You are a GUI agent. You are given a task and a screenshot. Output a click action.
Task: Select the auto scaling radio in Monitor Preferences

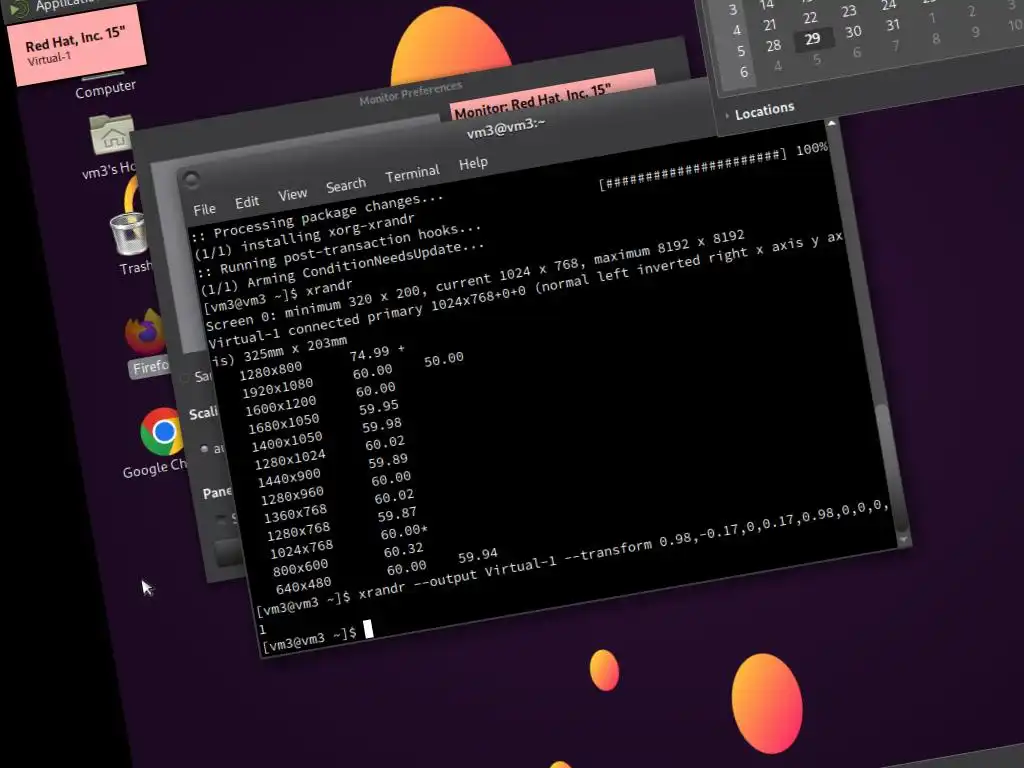(x=204, y=449)
